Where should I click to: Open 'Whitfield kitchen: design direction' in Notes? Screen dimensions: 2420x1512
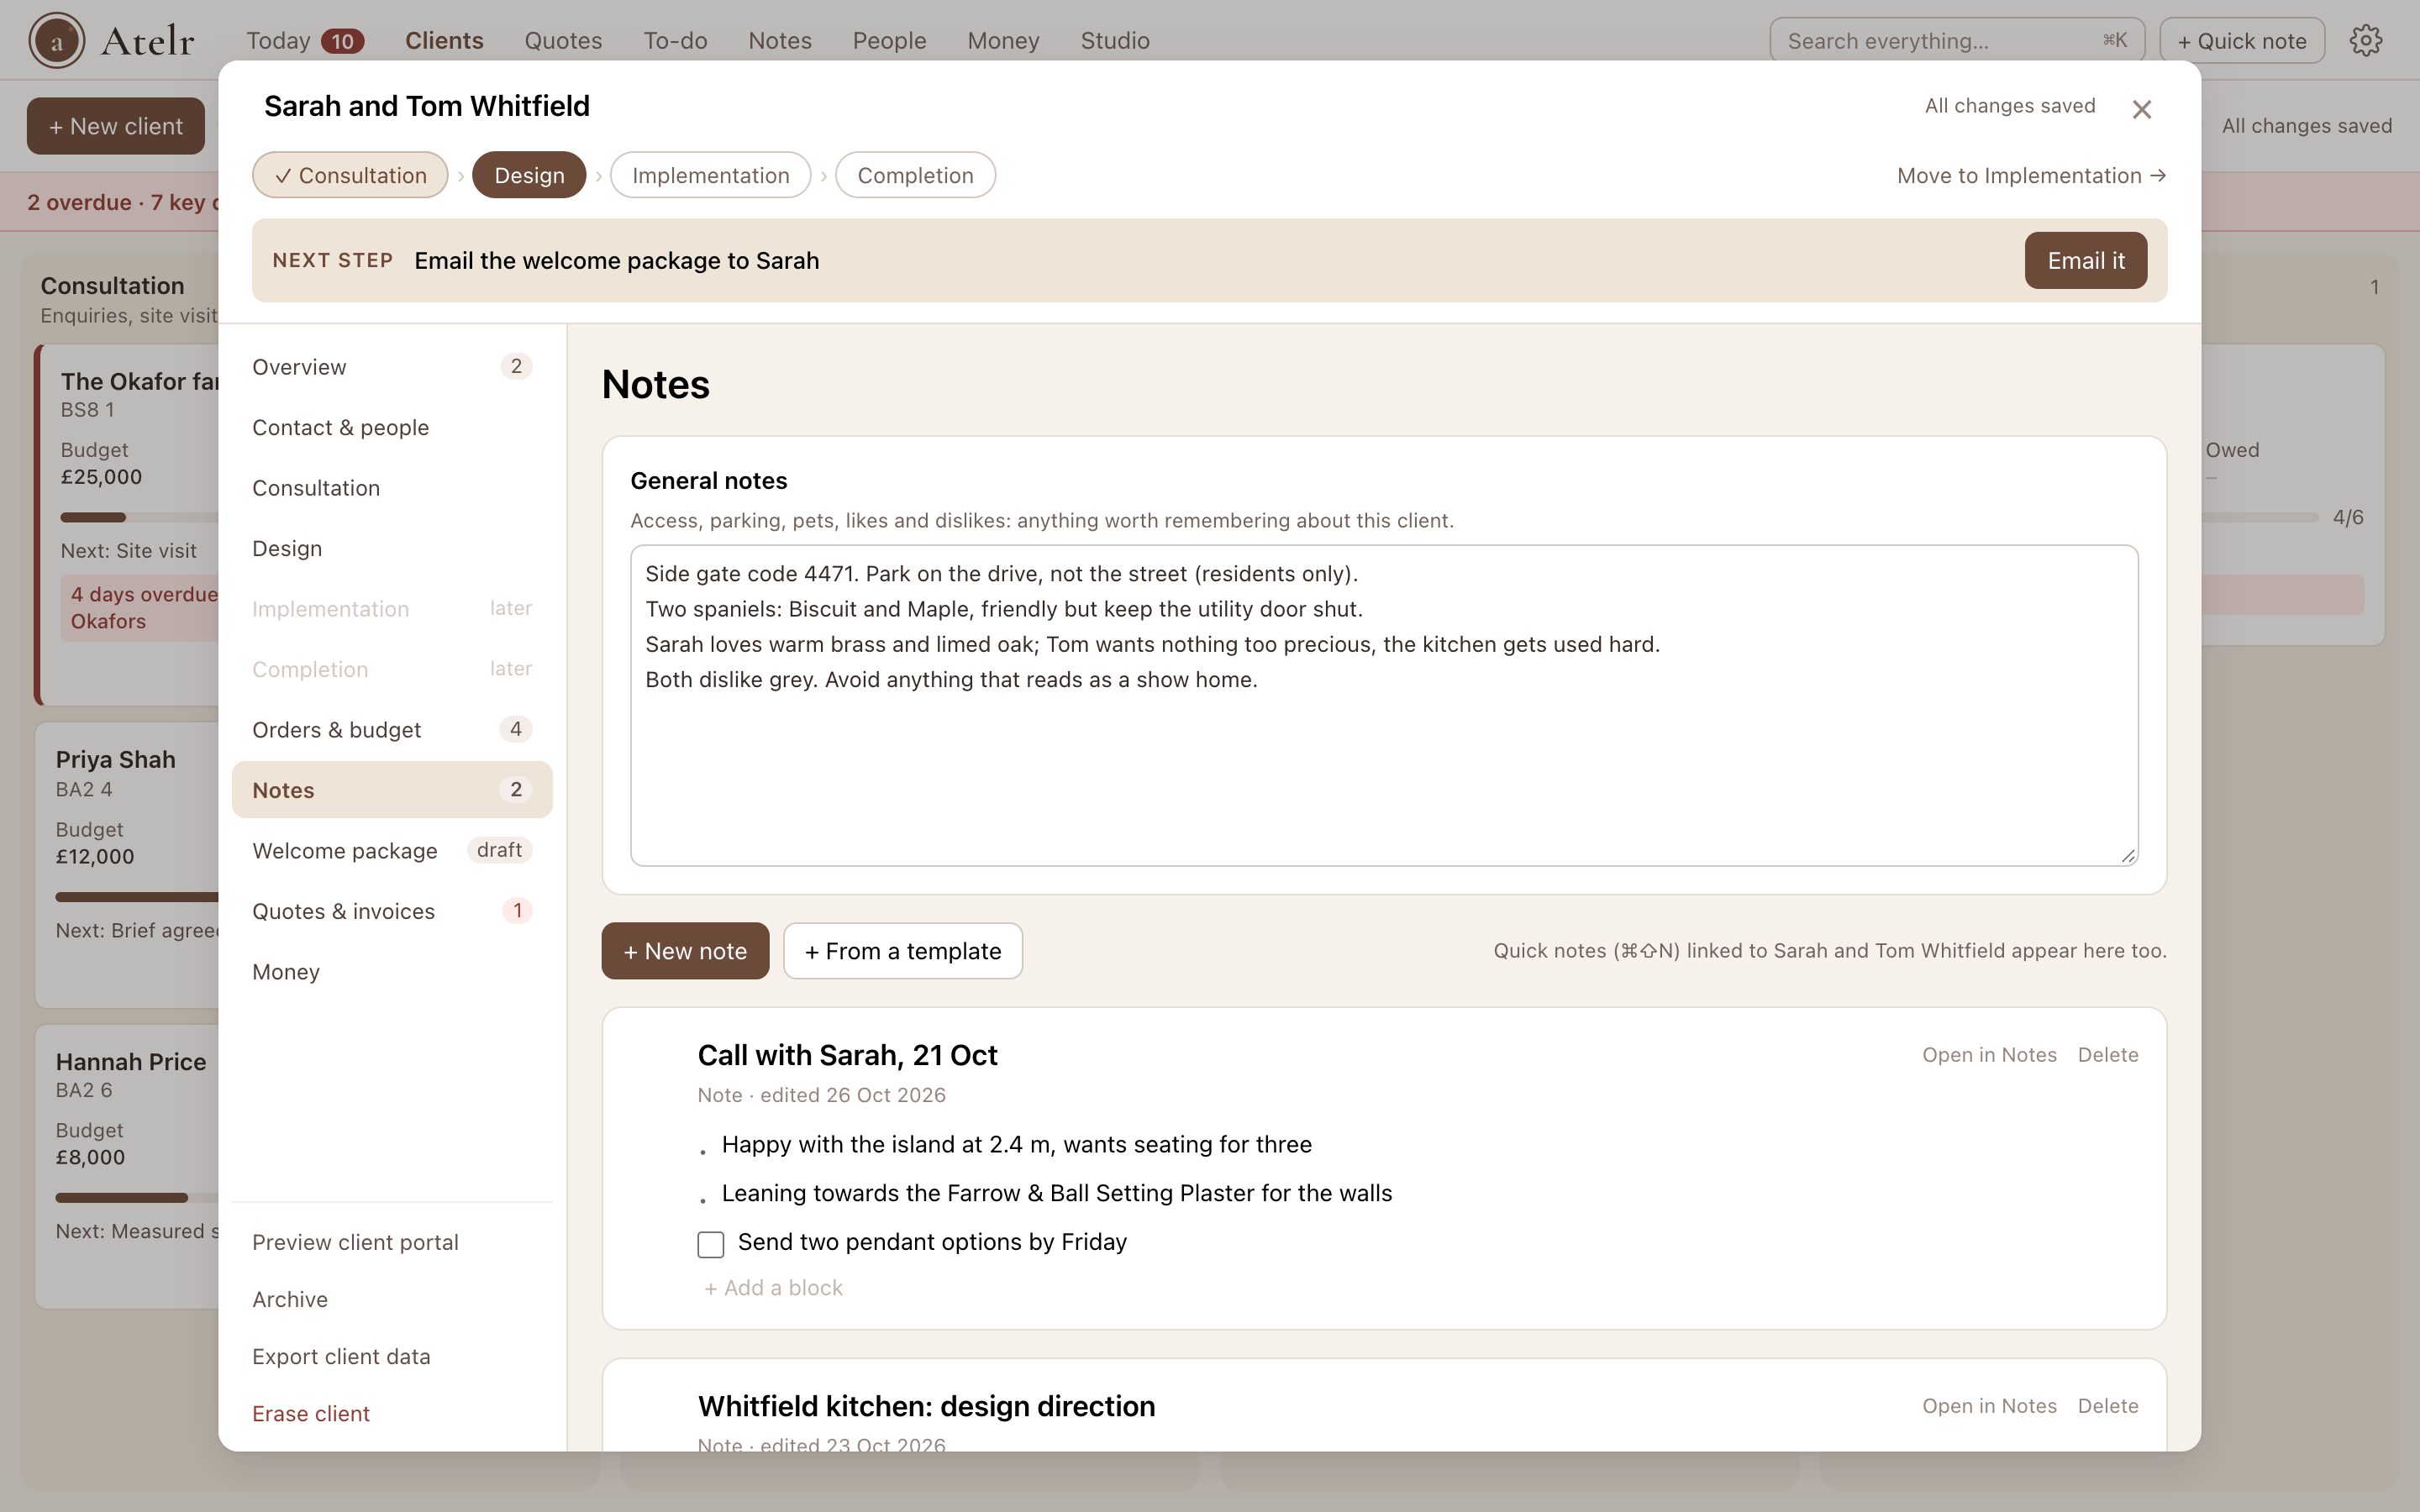1989,1406
